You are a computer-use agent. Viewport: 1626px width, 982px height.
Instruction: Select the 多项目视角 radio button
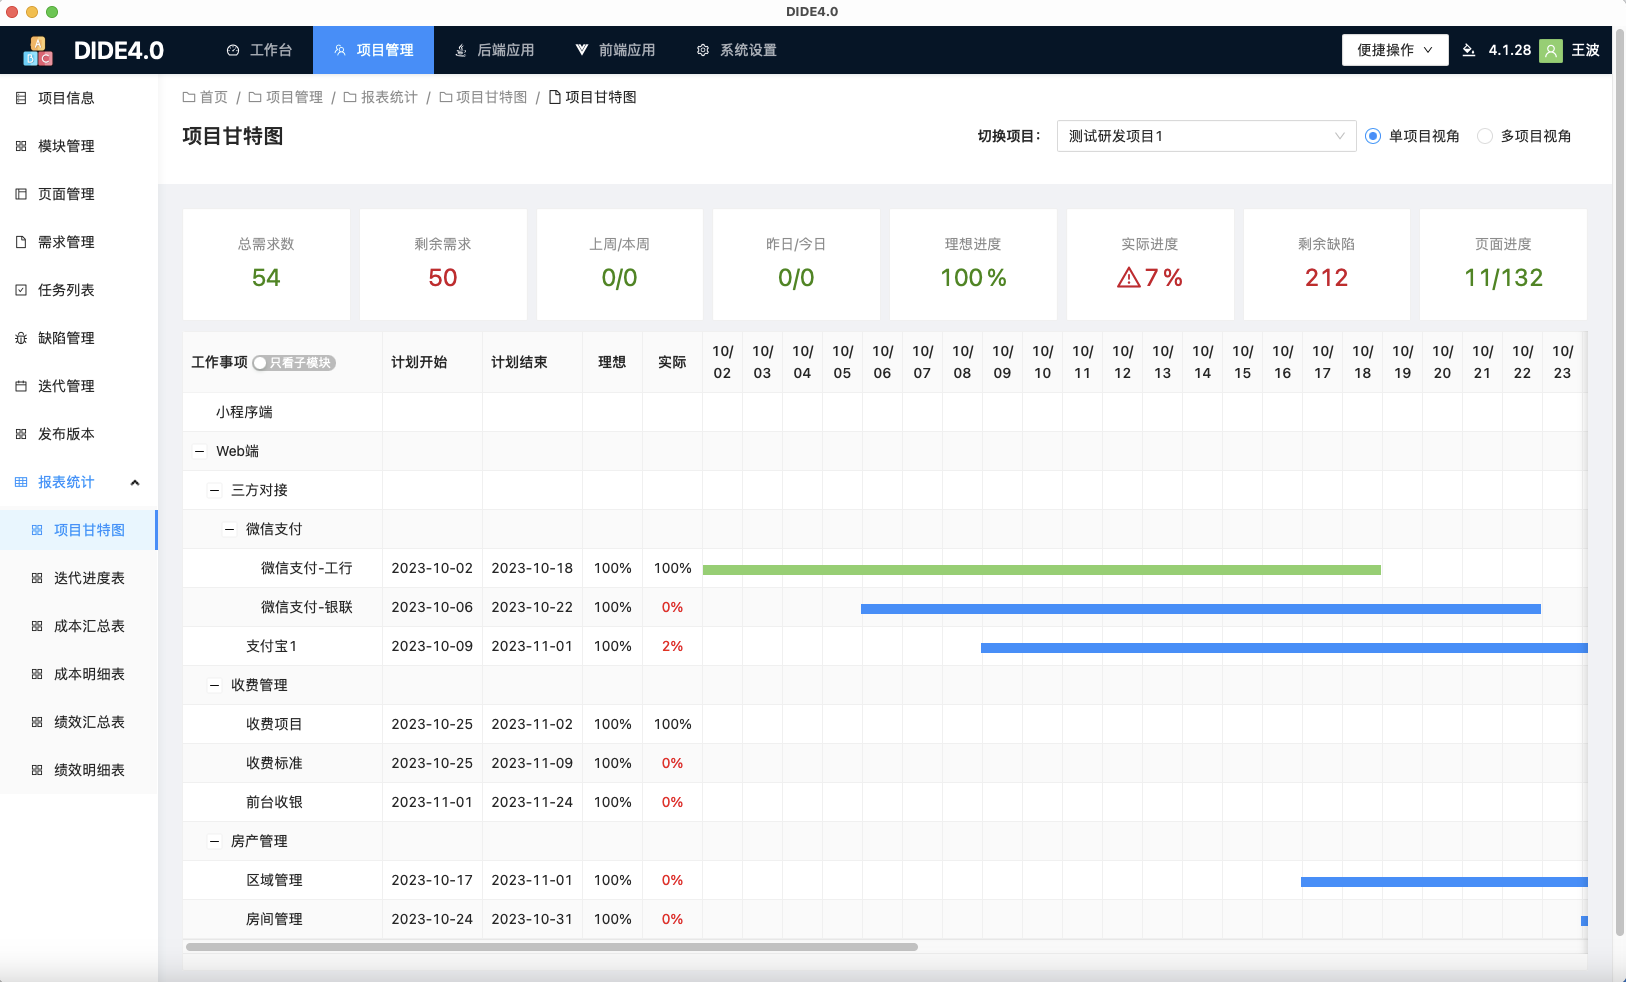coord(1485,136)
